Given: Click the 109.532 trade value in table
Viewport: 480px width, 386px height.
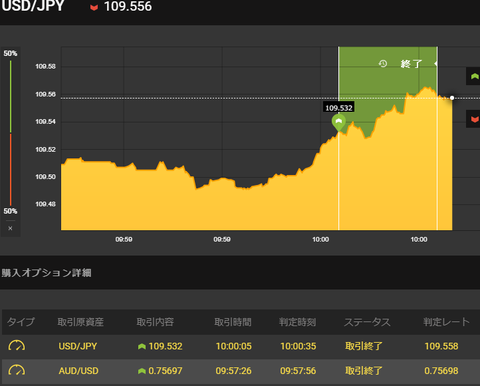Looking at the screenshot, I should 165,346.
